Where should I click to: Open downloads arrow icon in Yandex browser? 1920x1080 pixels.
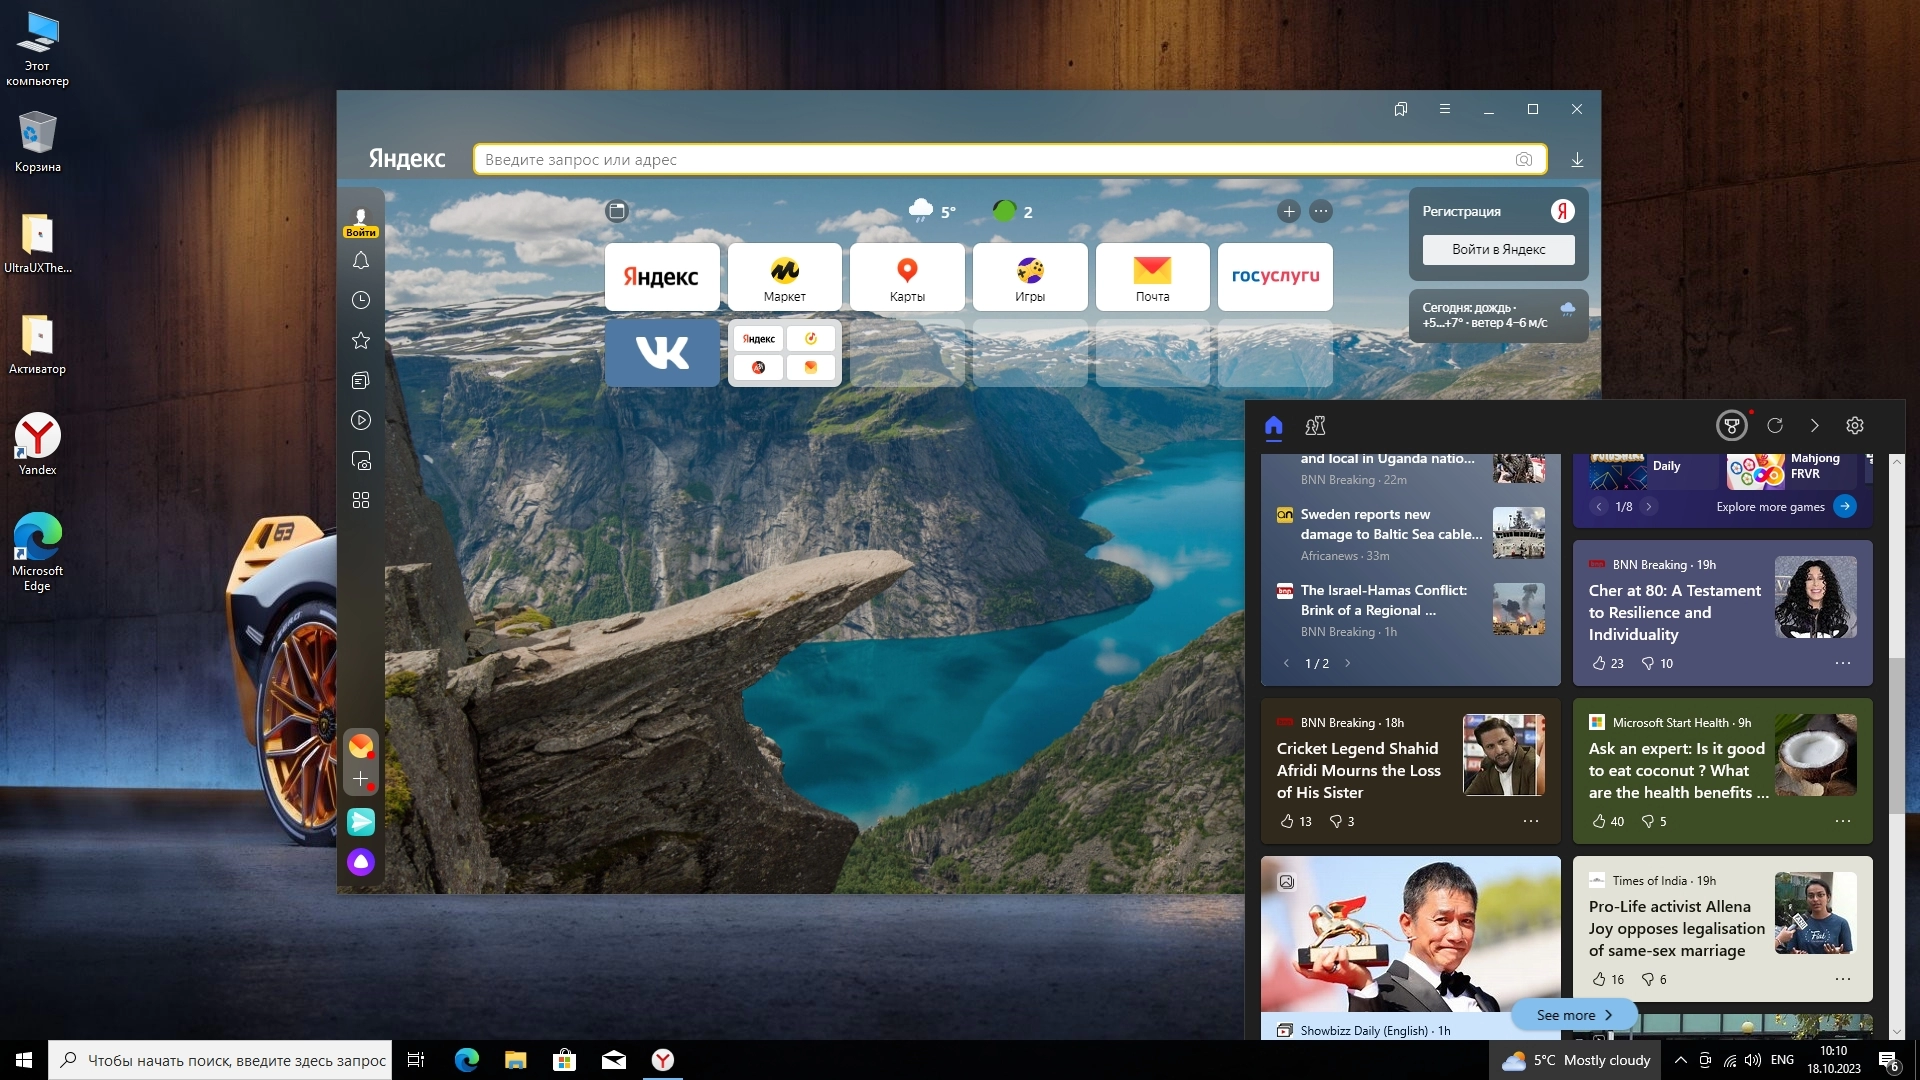pos(1577,160)
